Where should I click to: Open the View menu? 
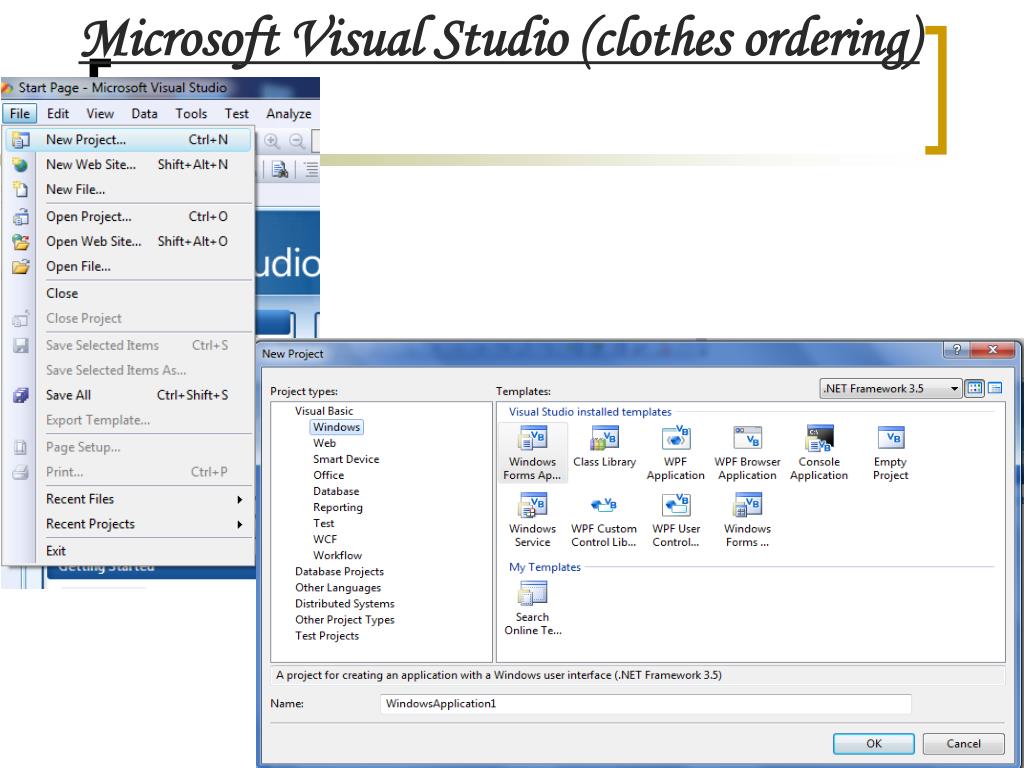click(x=100, y=114)
